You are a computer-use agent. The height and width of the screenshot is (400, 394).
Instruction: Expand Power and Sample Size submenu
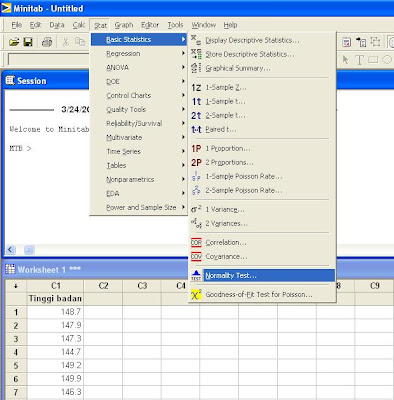pos(139,207)
